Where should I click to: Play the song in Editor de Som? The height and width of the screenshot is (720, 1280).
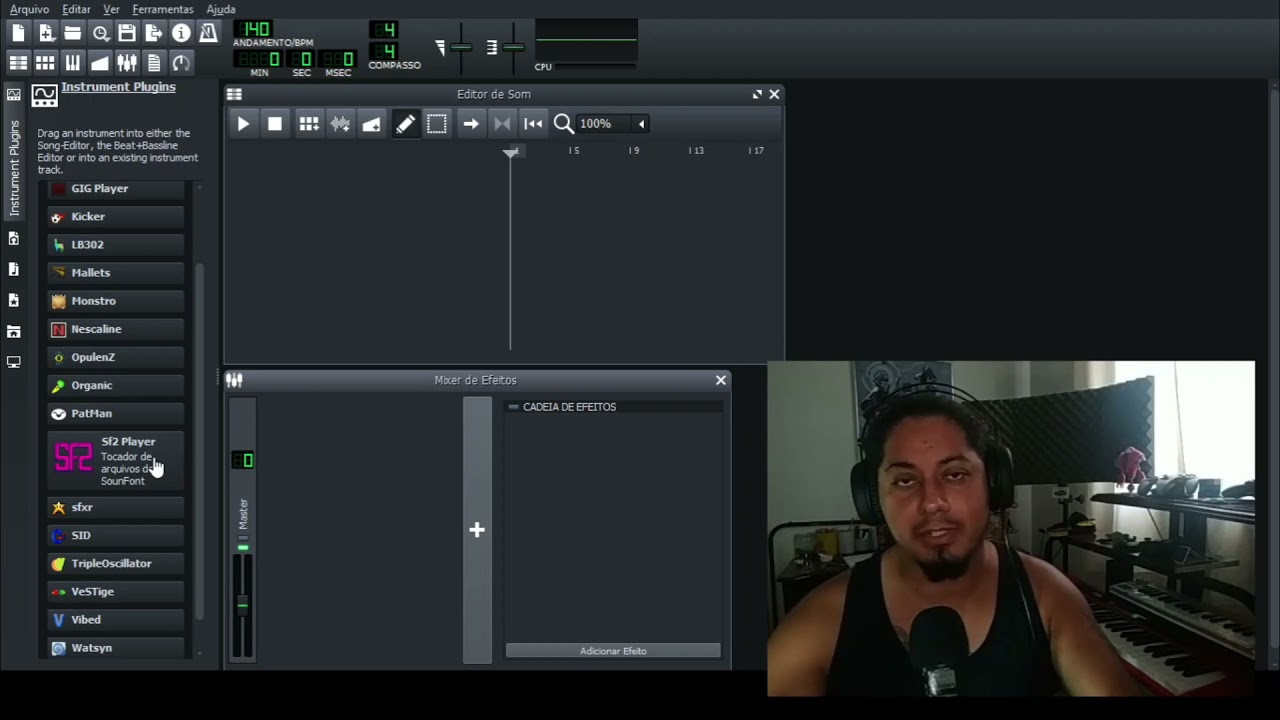point(243,124)
